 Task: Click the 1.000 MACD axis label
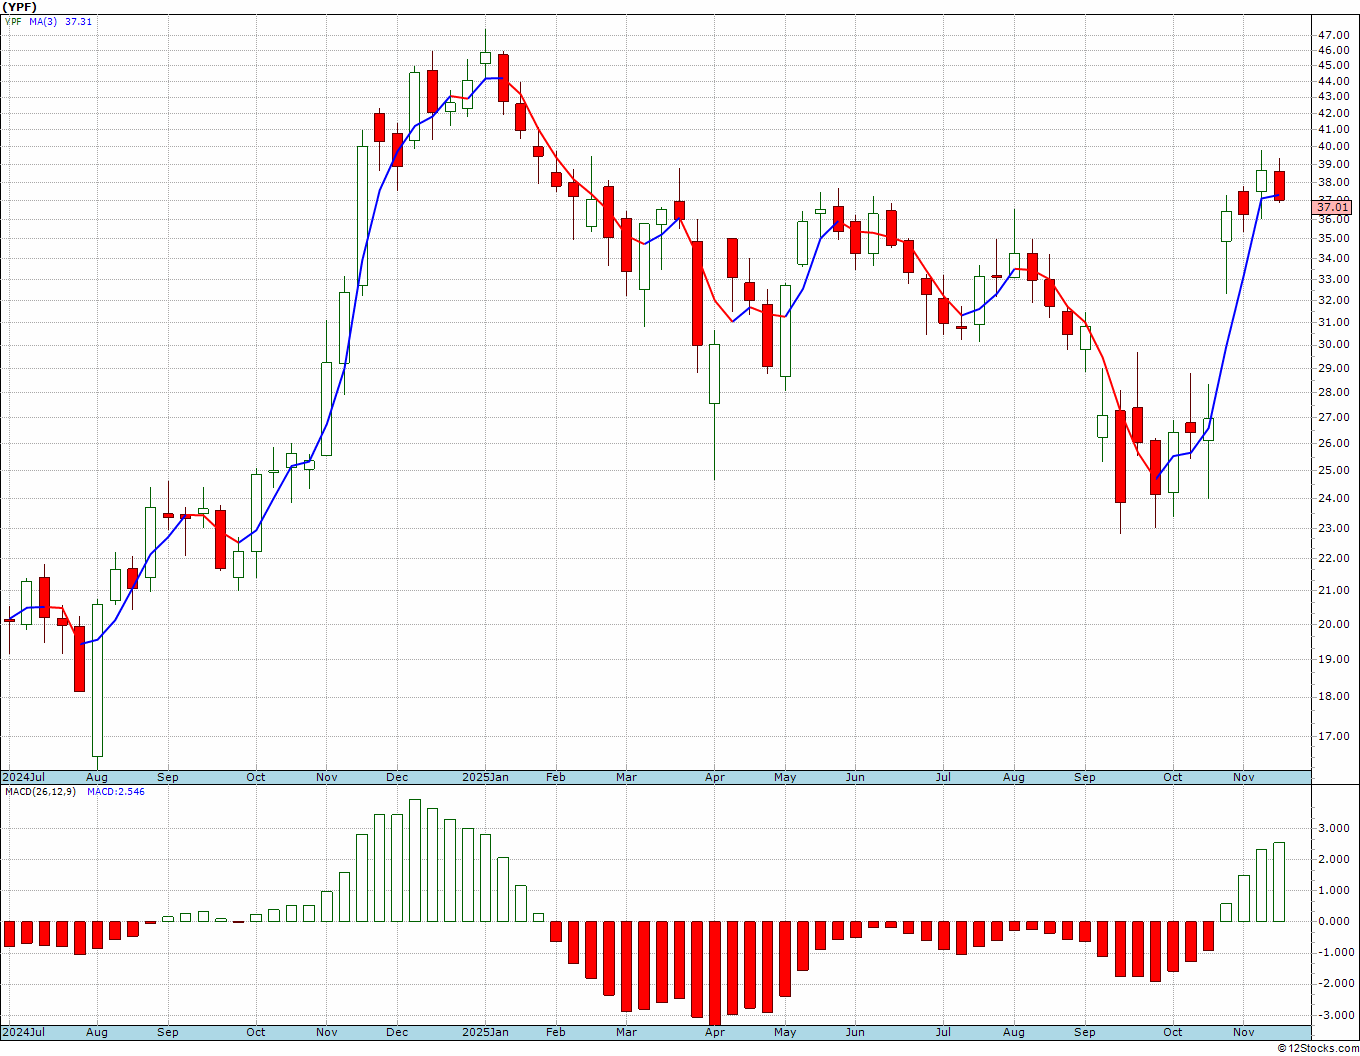tap(1335, 890)
